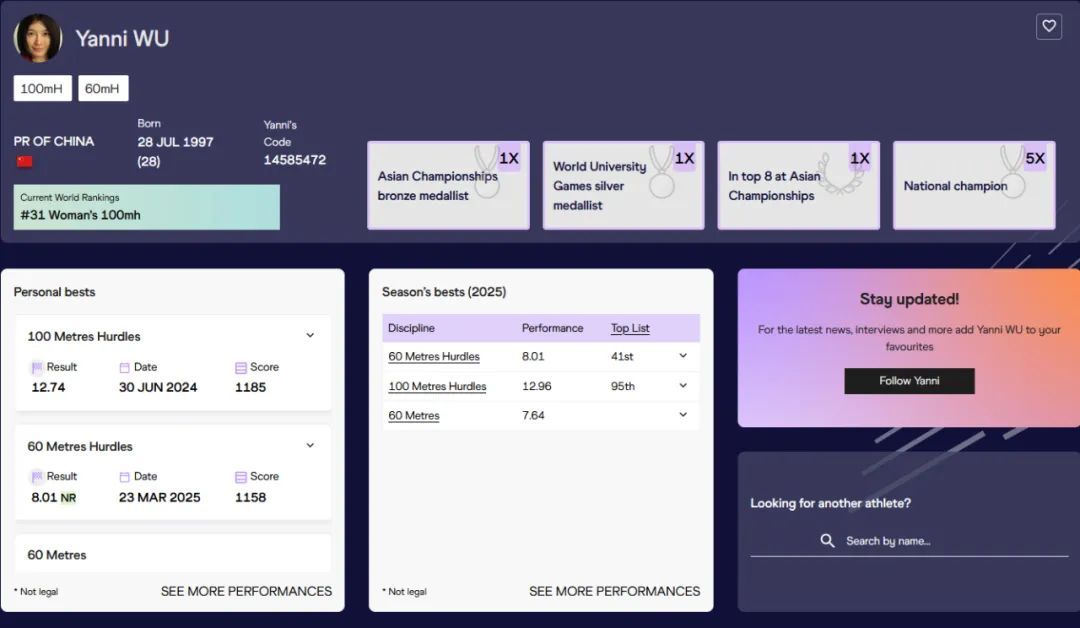
Task: Click the athlete profile photo
Action: tap(38, 38)
